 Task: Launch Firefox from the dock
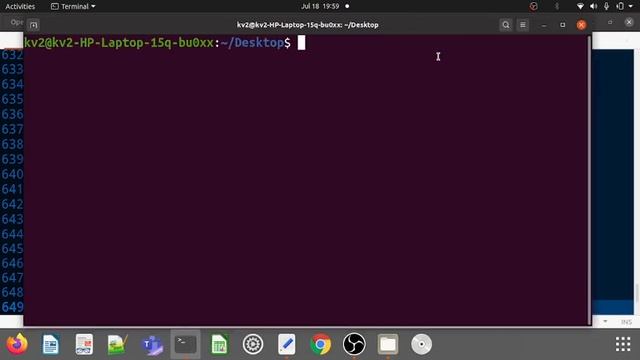[17, 344]
